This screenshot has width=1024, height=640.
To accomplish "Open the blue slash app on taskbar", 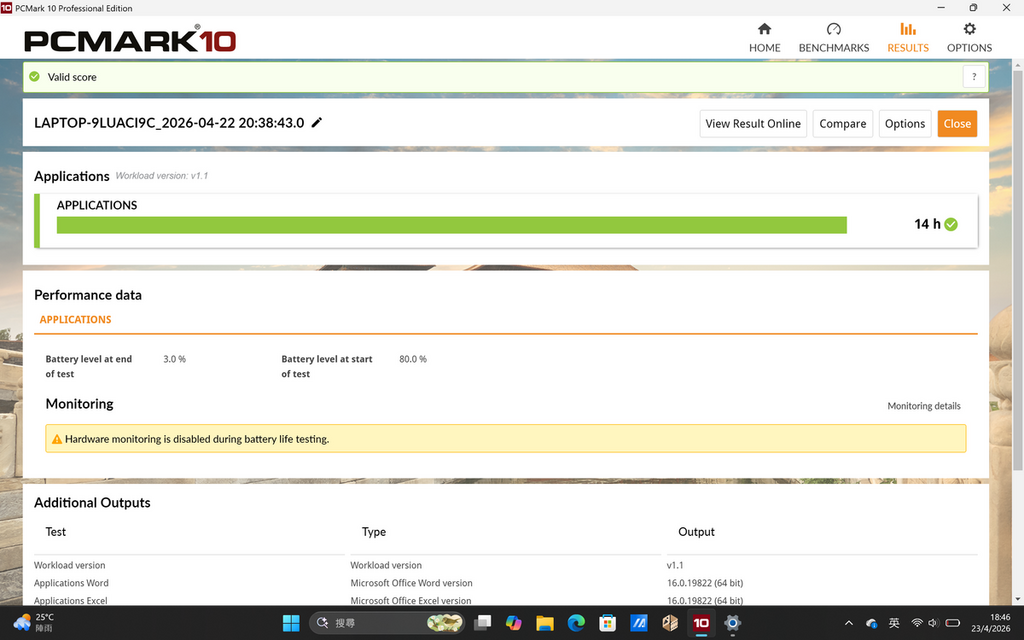I will point(639,623).
